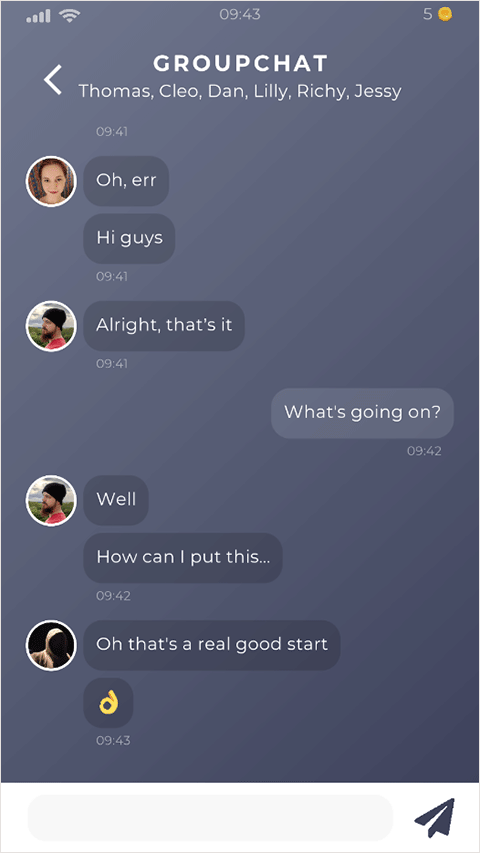Select the 'How can I put this...' message

pyautogui.click(x=183, y=558)
